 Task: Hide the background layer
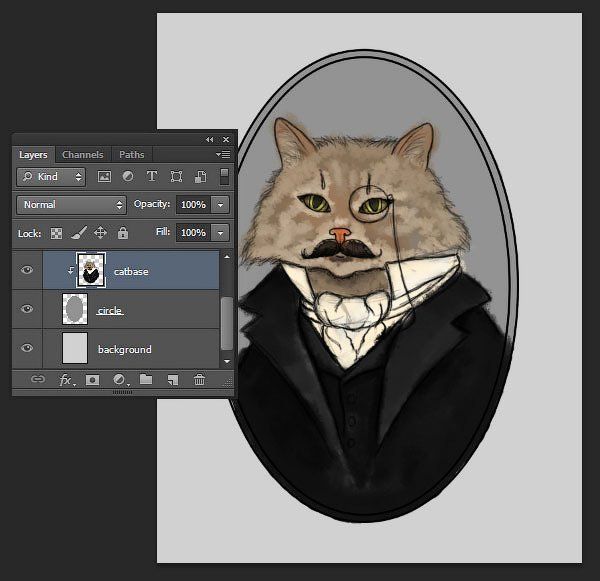point(27,348)
